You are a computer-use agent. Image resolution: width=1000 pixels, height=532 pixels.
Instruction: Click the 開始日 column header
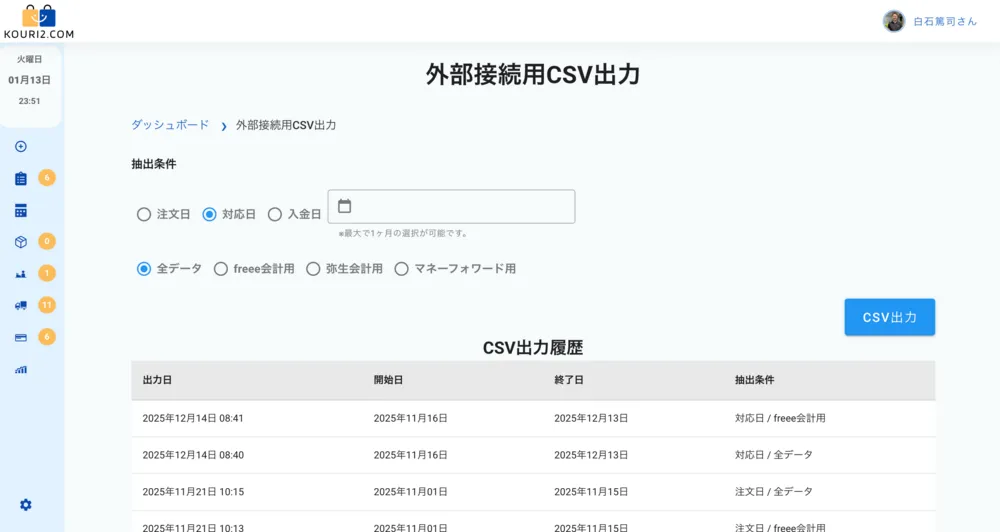[x=388, y=380]
